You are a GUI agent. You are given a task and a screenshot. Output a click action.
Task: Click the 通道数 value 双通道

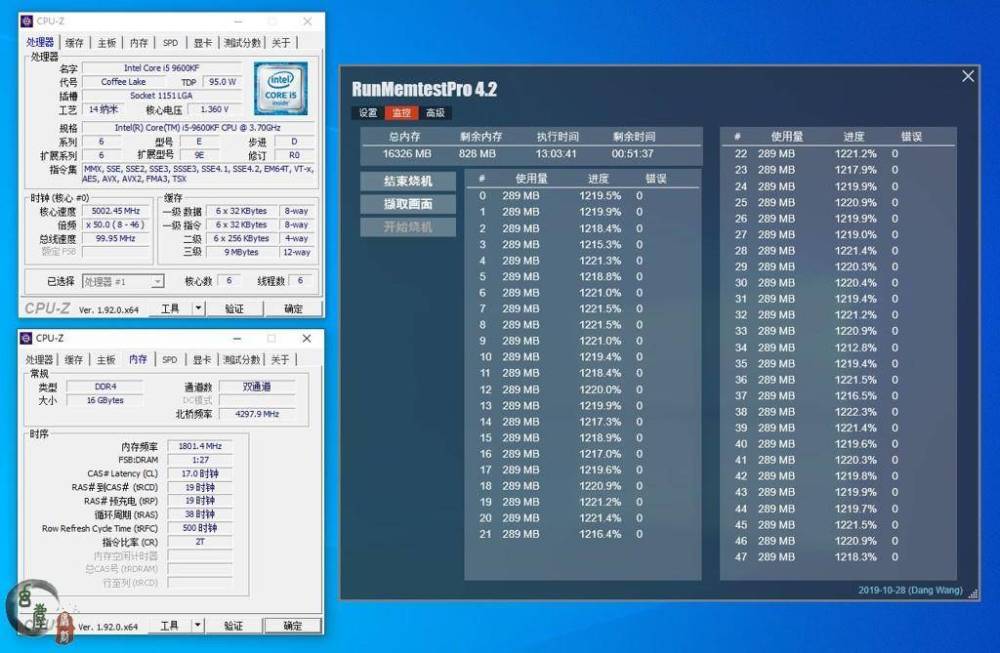pyautogui.click(x=257, y=386)
